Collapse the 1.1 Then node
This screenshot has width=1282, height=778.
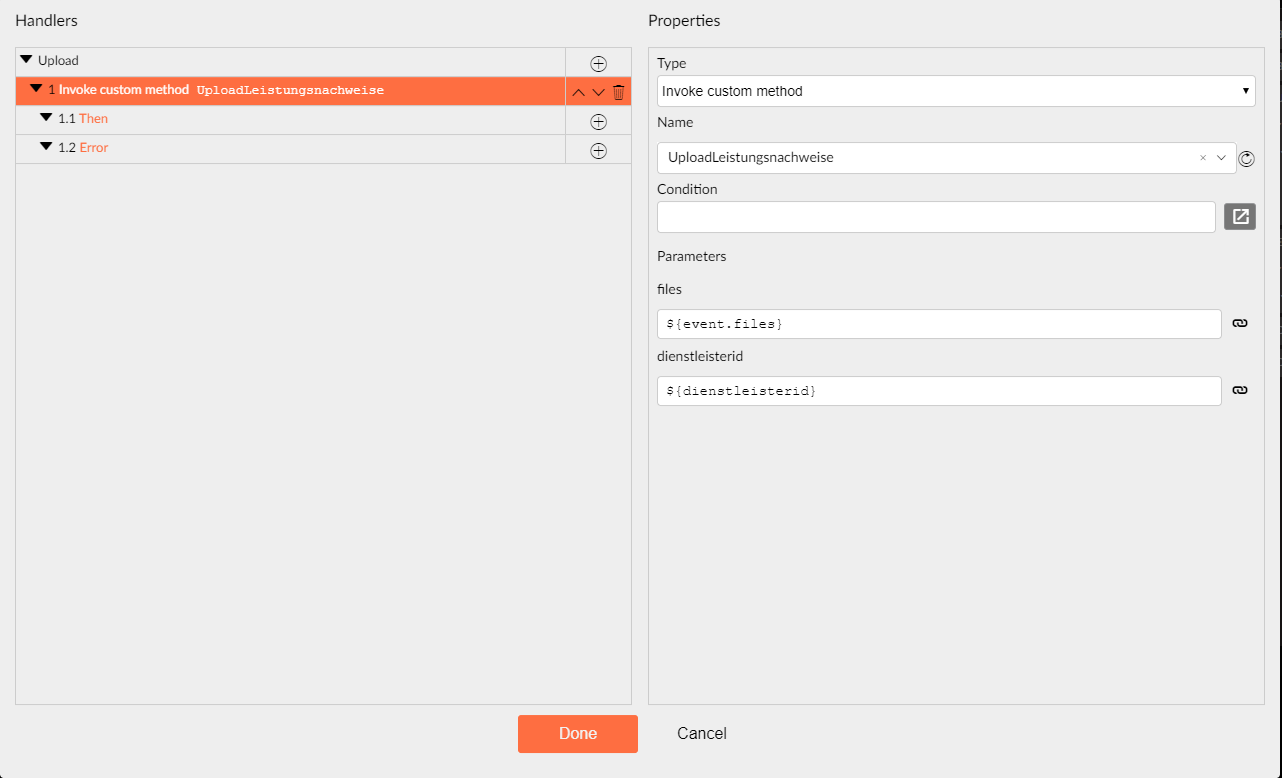click(46, 118)
